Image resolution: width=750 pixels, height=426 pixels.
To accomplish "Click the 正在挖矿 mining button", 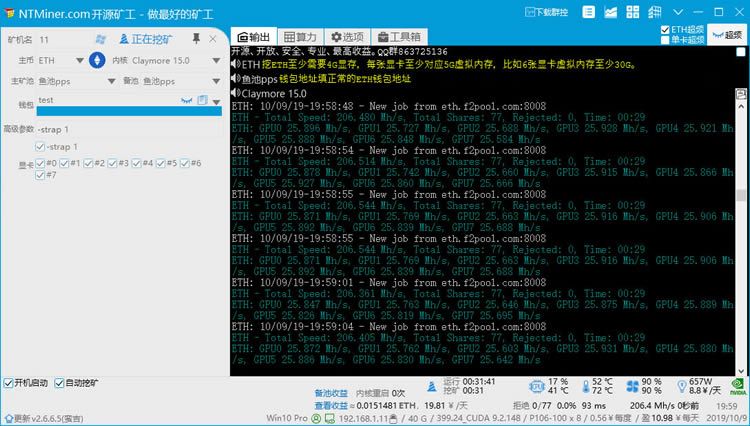I will click(146, 39).
